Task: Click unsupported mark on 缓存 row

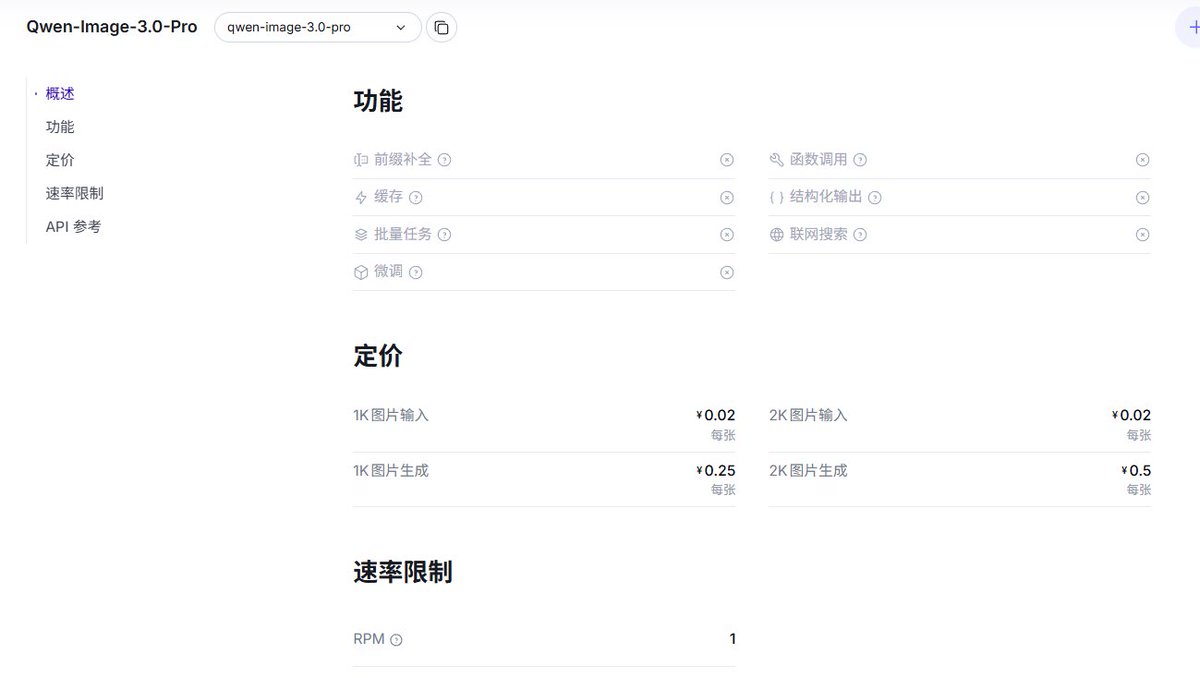Action: (727, 198)
